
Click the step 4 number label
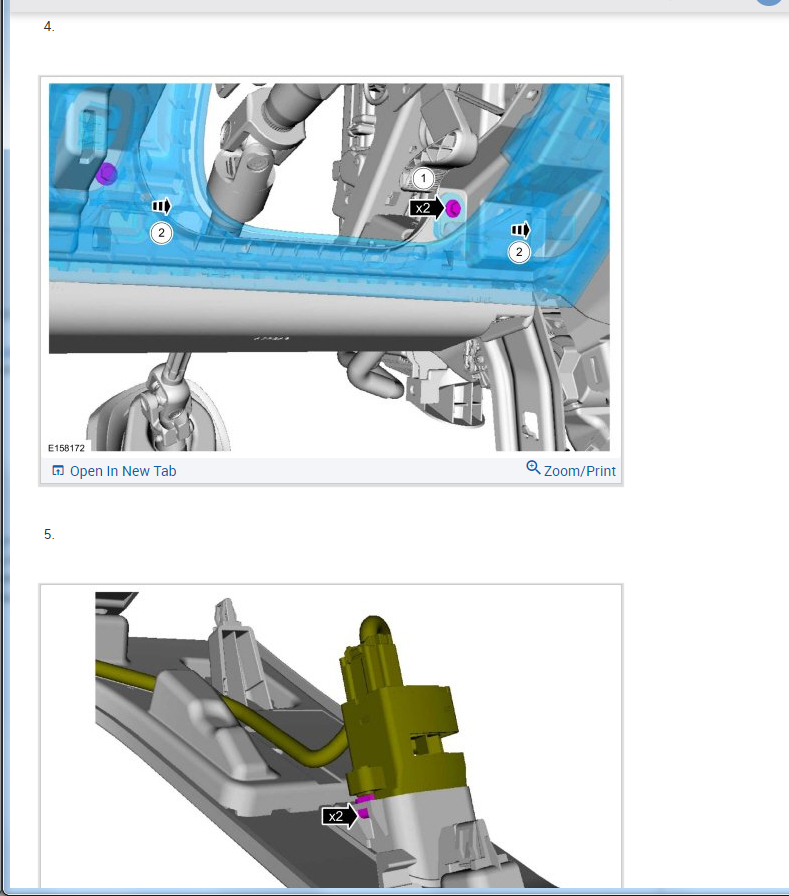tap(49, 27)
